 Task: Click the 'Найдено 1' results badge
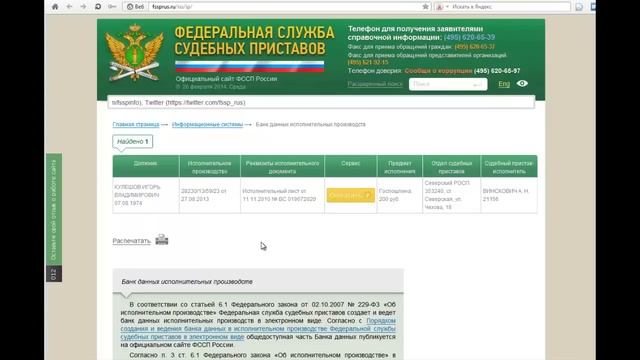(133, 142)
